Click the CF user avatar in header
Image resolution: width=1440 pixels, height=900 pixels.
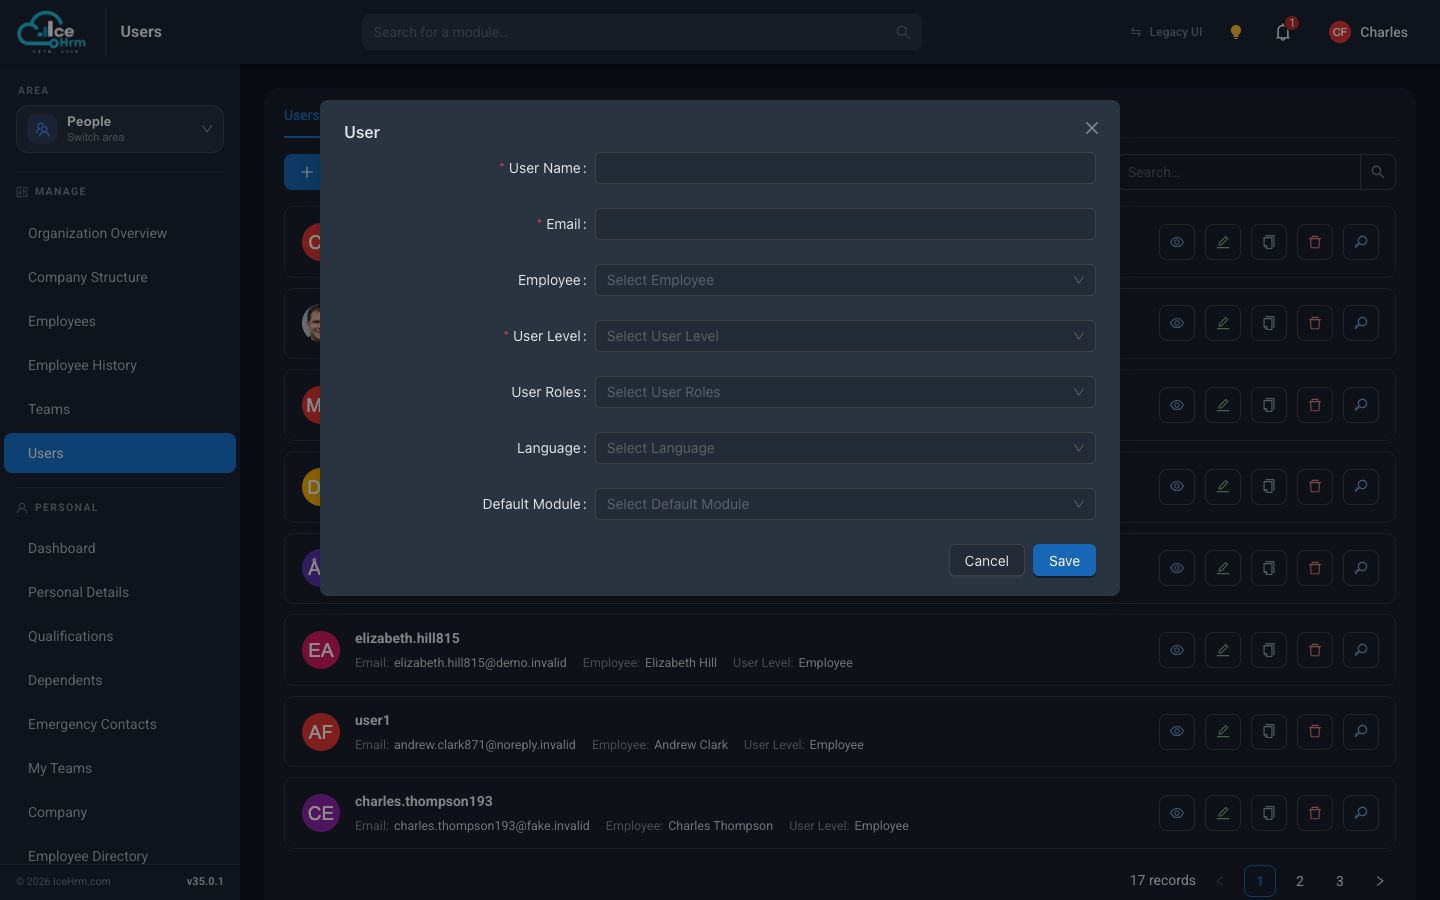coord(1340,32)
